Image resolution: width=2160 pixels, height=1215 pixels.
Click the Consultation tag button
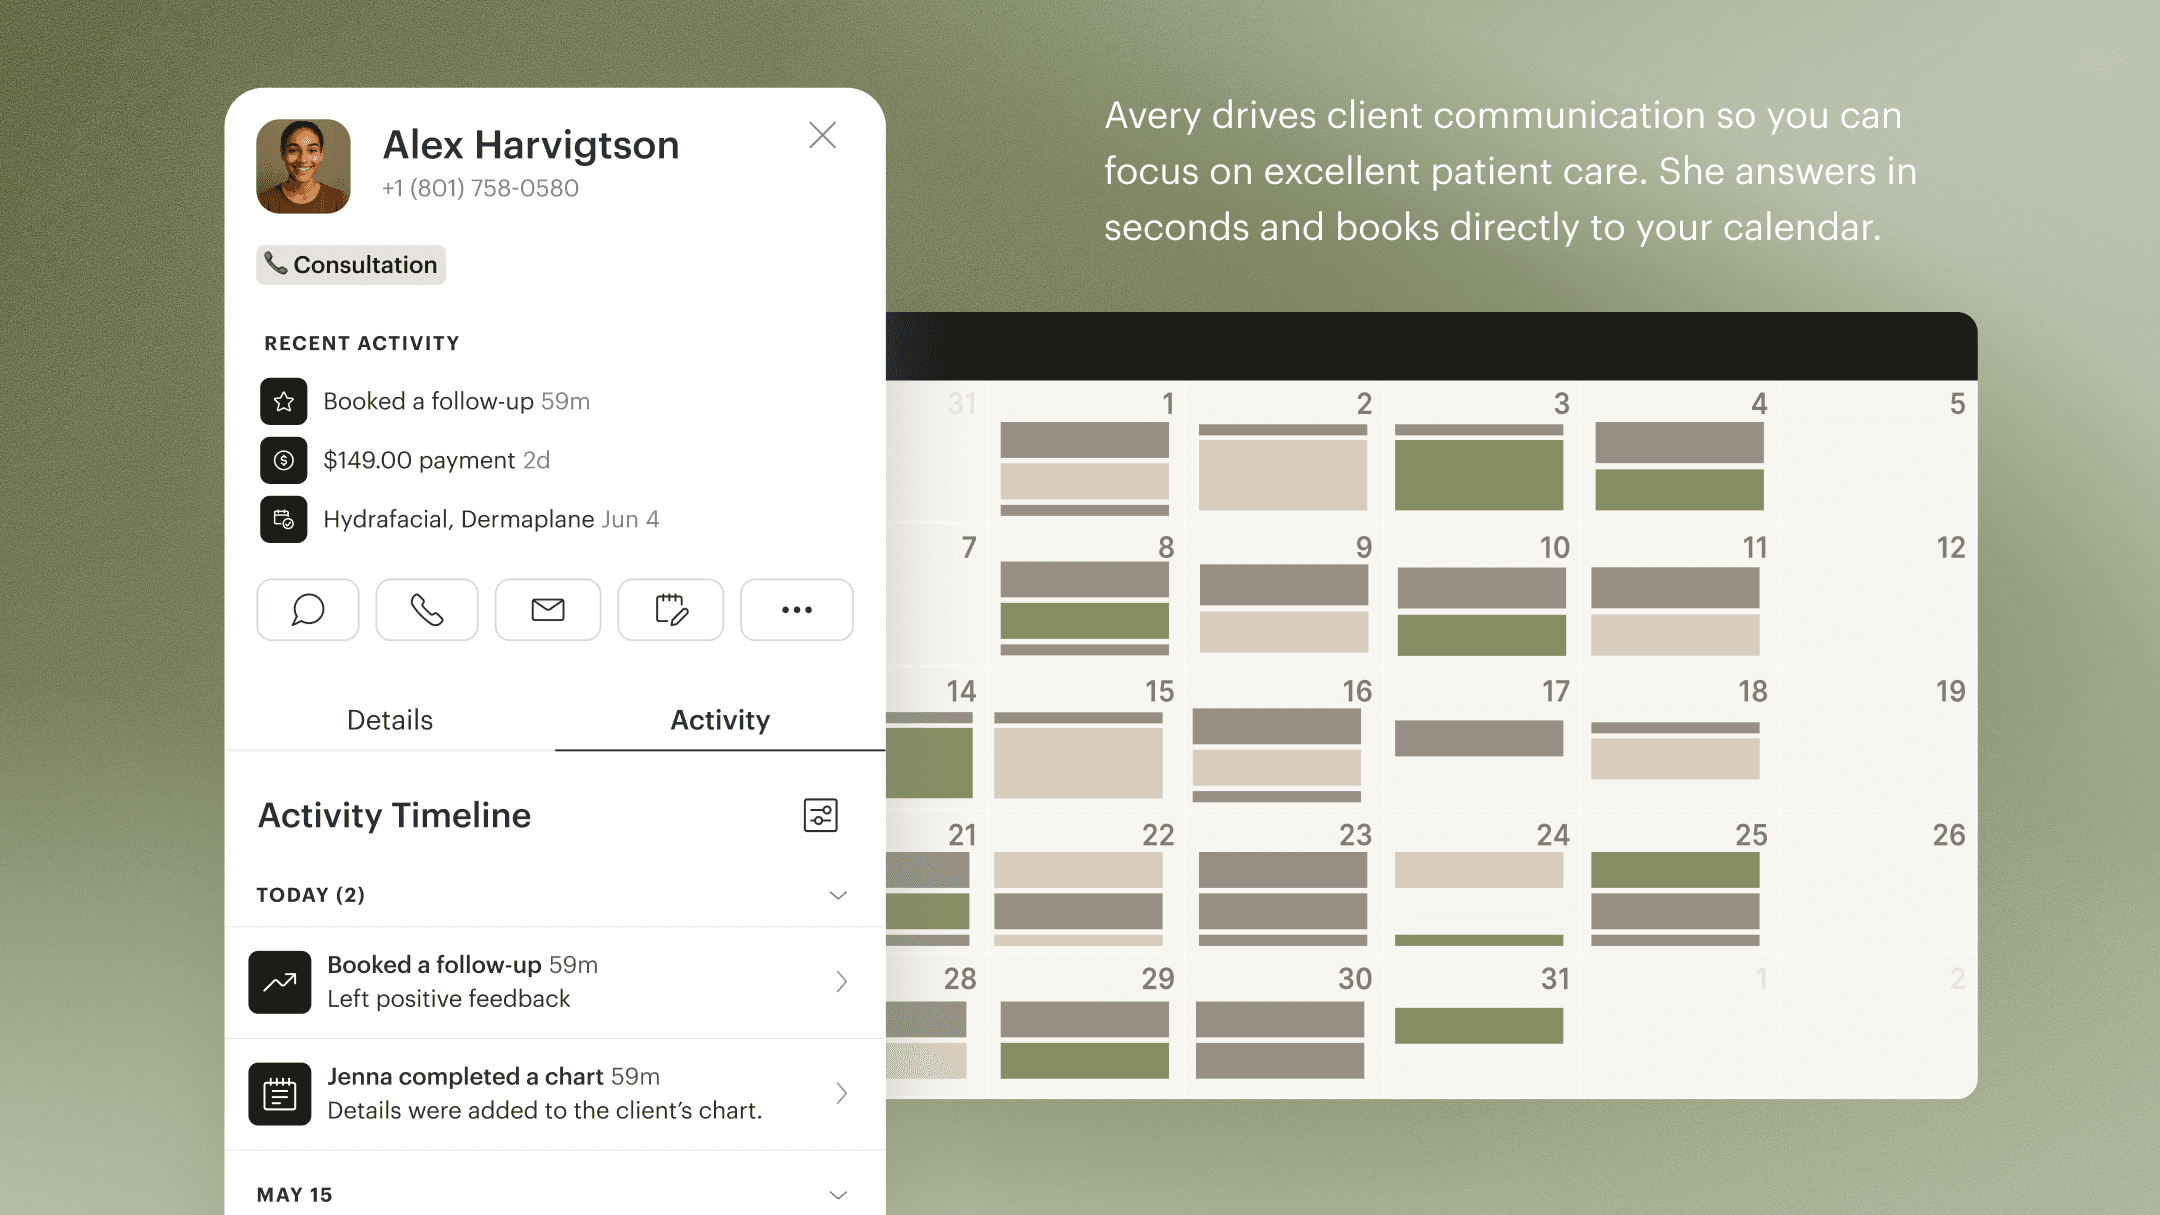pyautogui.click(x=351, y=265)
